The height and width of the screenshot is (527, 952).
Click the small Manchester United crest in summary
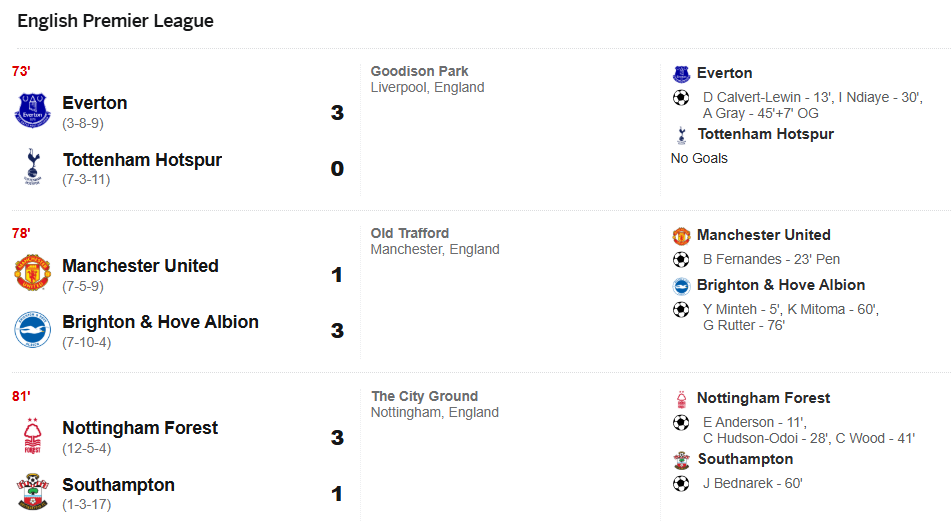pos(681,236)
